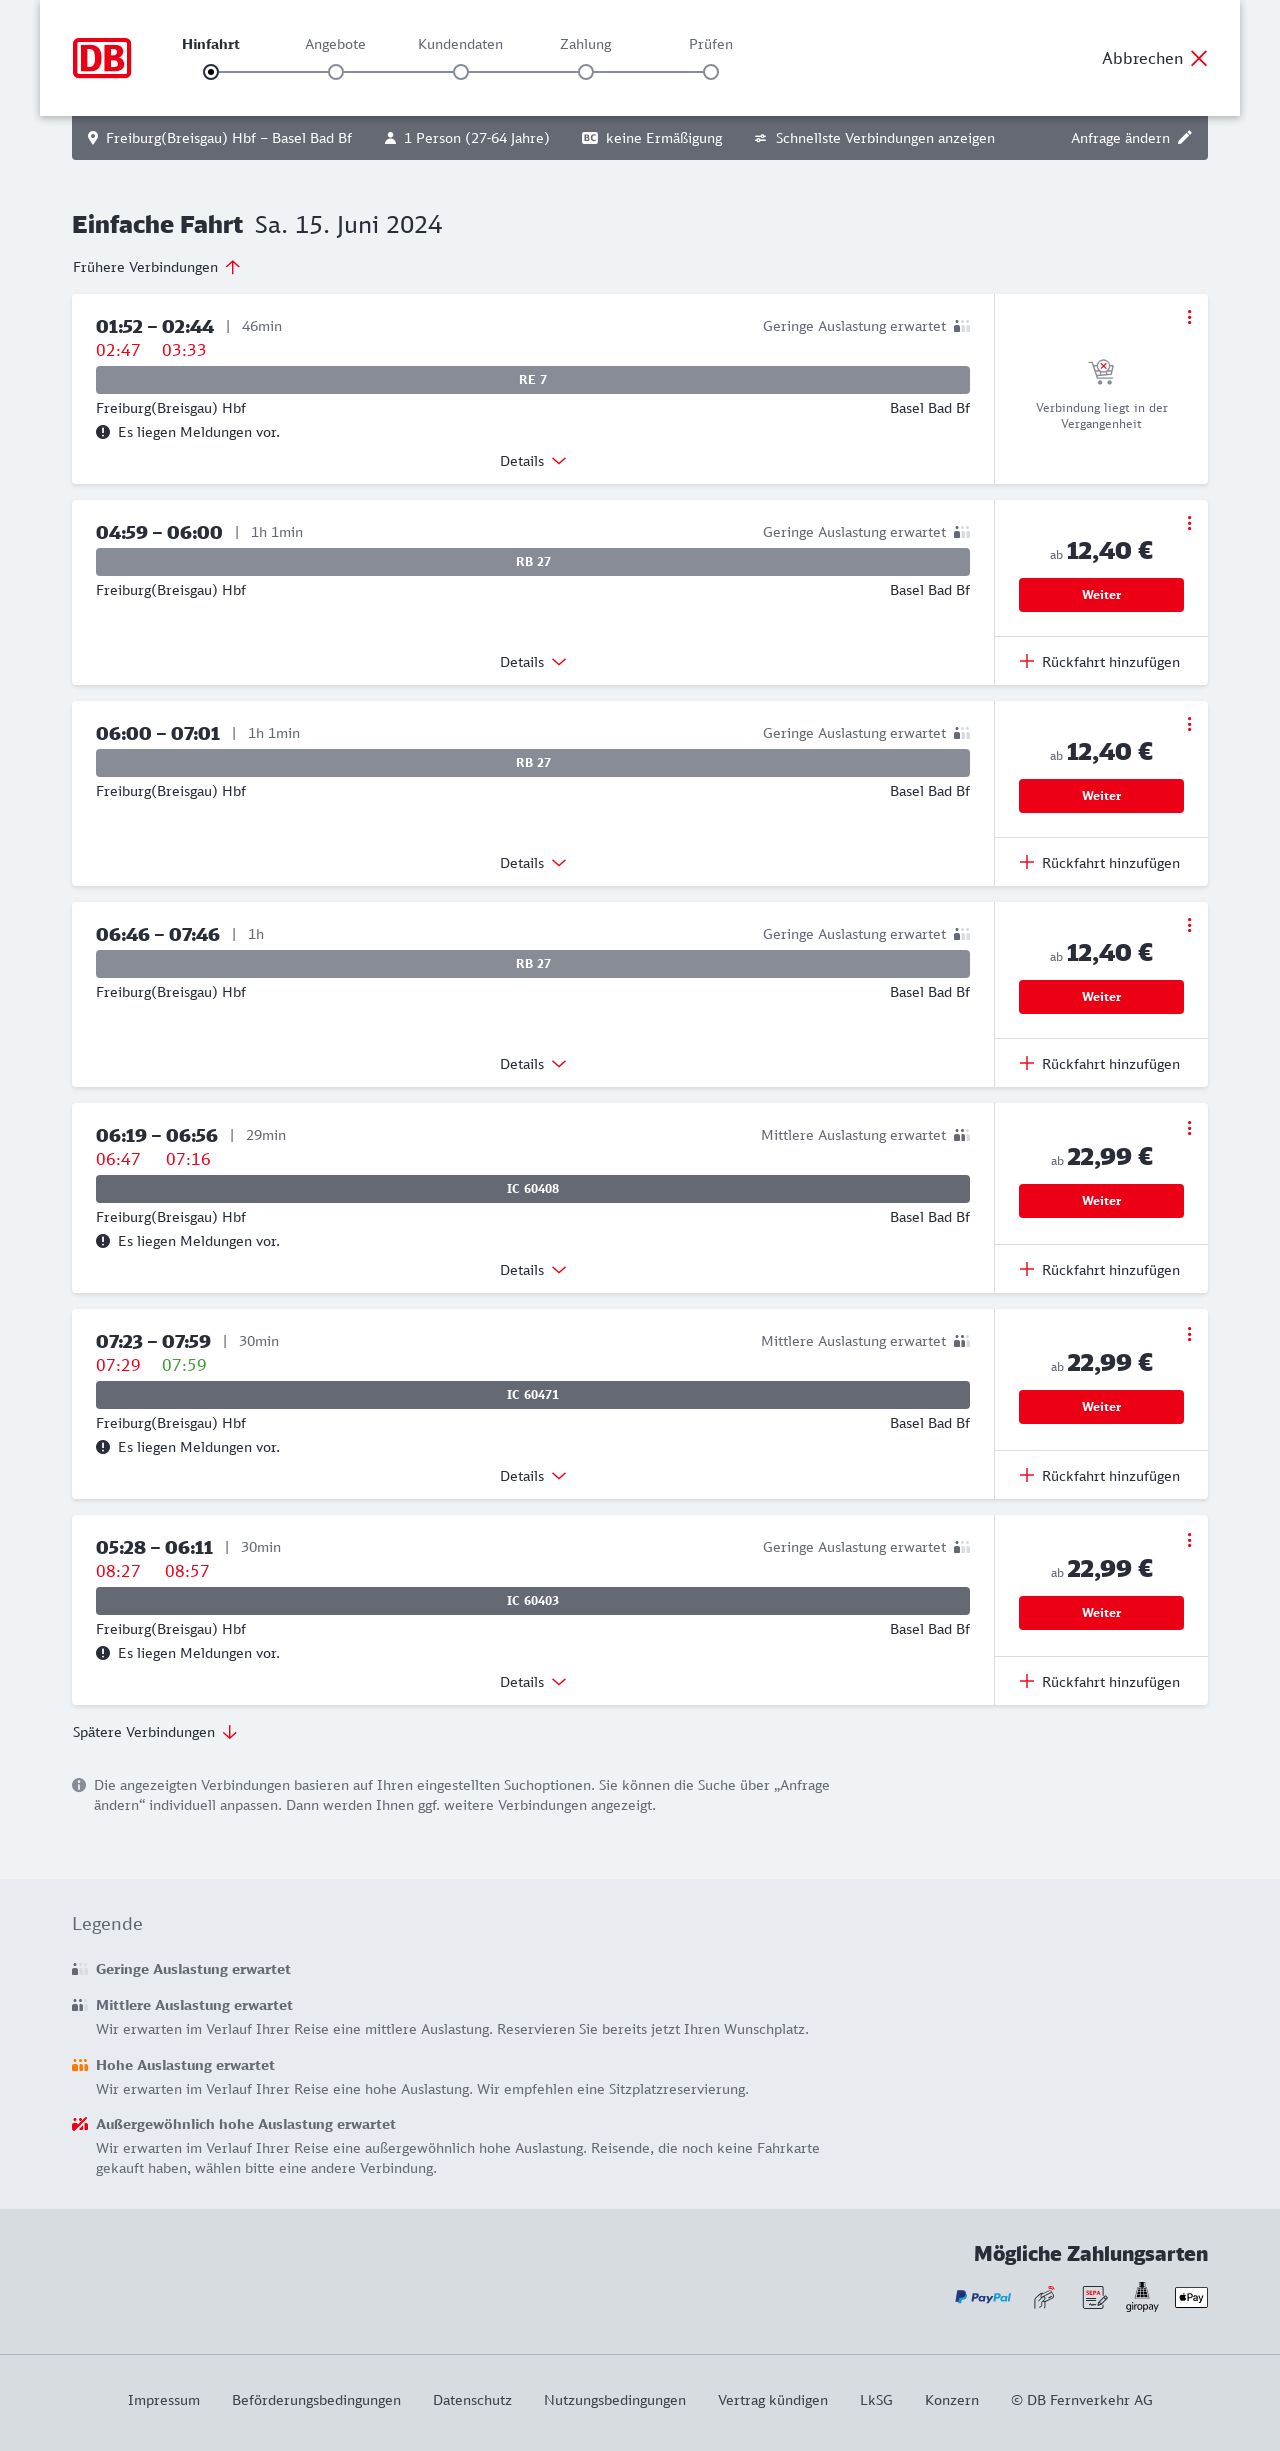The width and height of the screenshot is (1280, 2451).
Task: Click the Apple Pay icon
Action: pyautogui.click(x=1191, y=2297)
